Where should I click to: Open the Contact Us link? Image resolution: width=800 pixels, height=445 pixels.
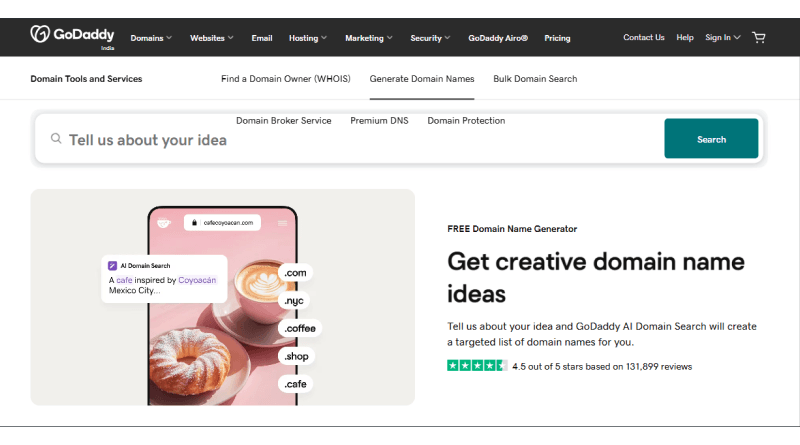point(643,38)
